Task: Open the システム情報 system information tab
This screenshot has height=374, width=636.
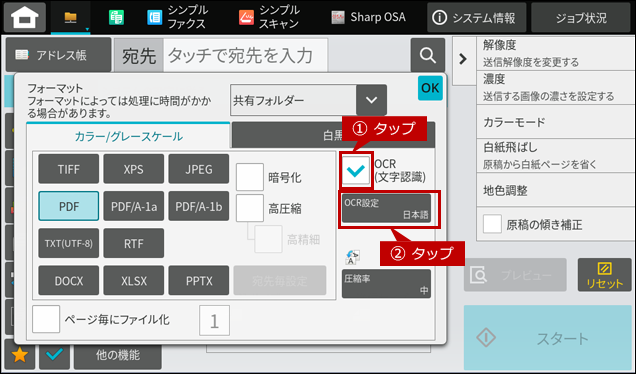Action: click(x=476, y=17)
